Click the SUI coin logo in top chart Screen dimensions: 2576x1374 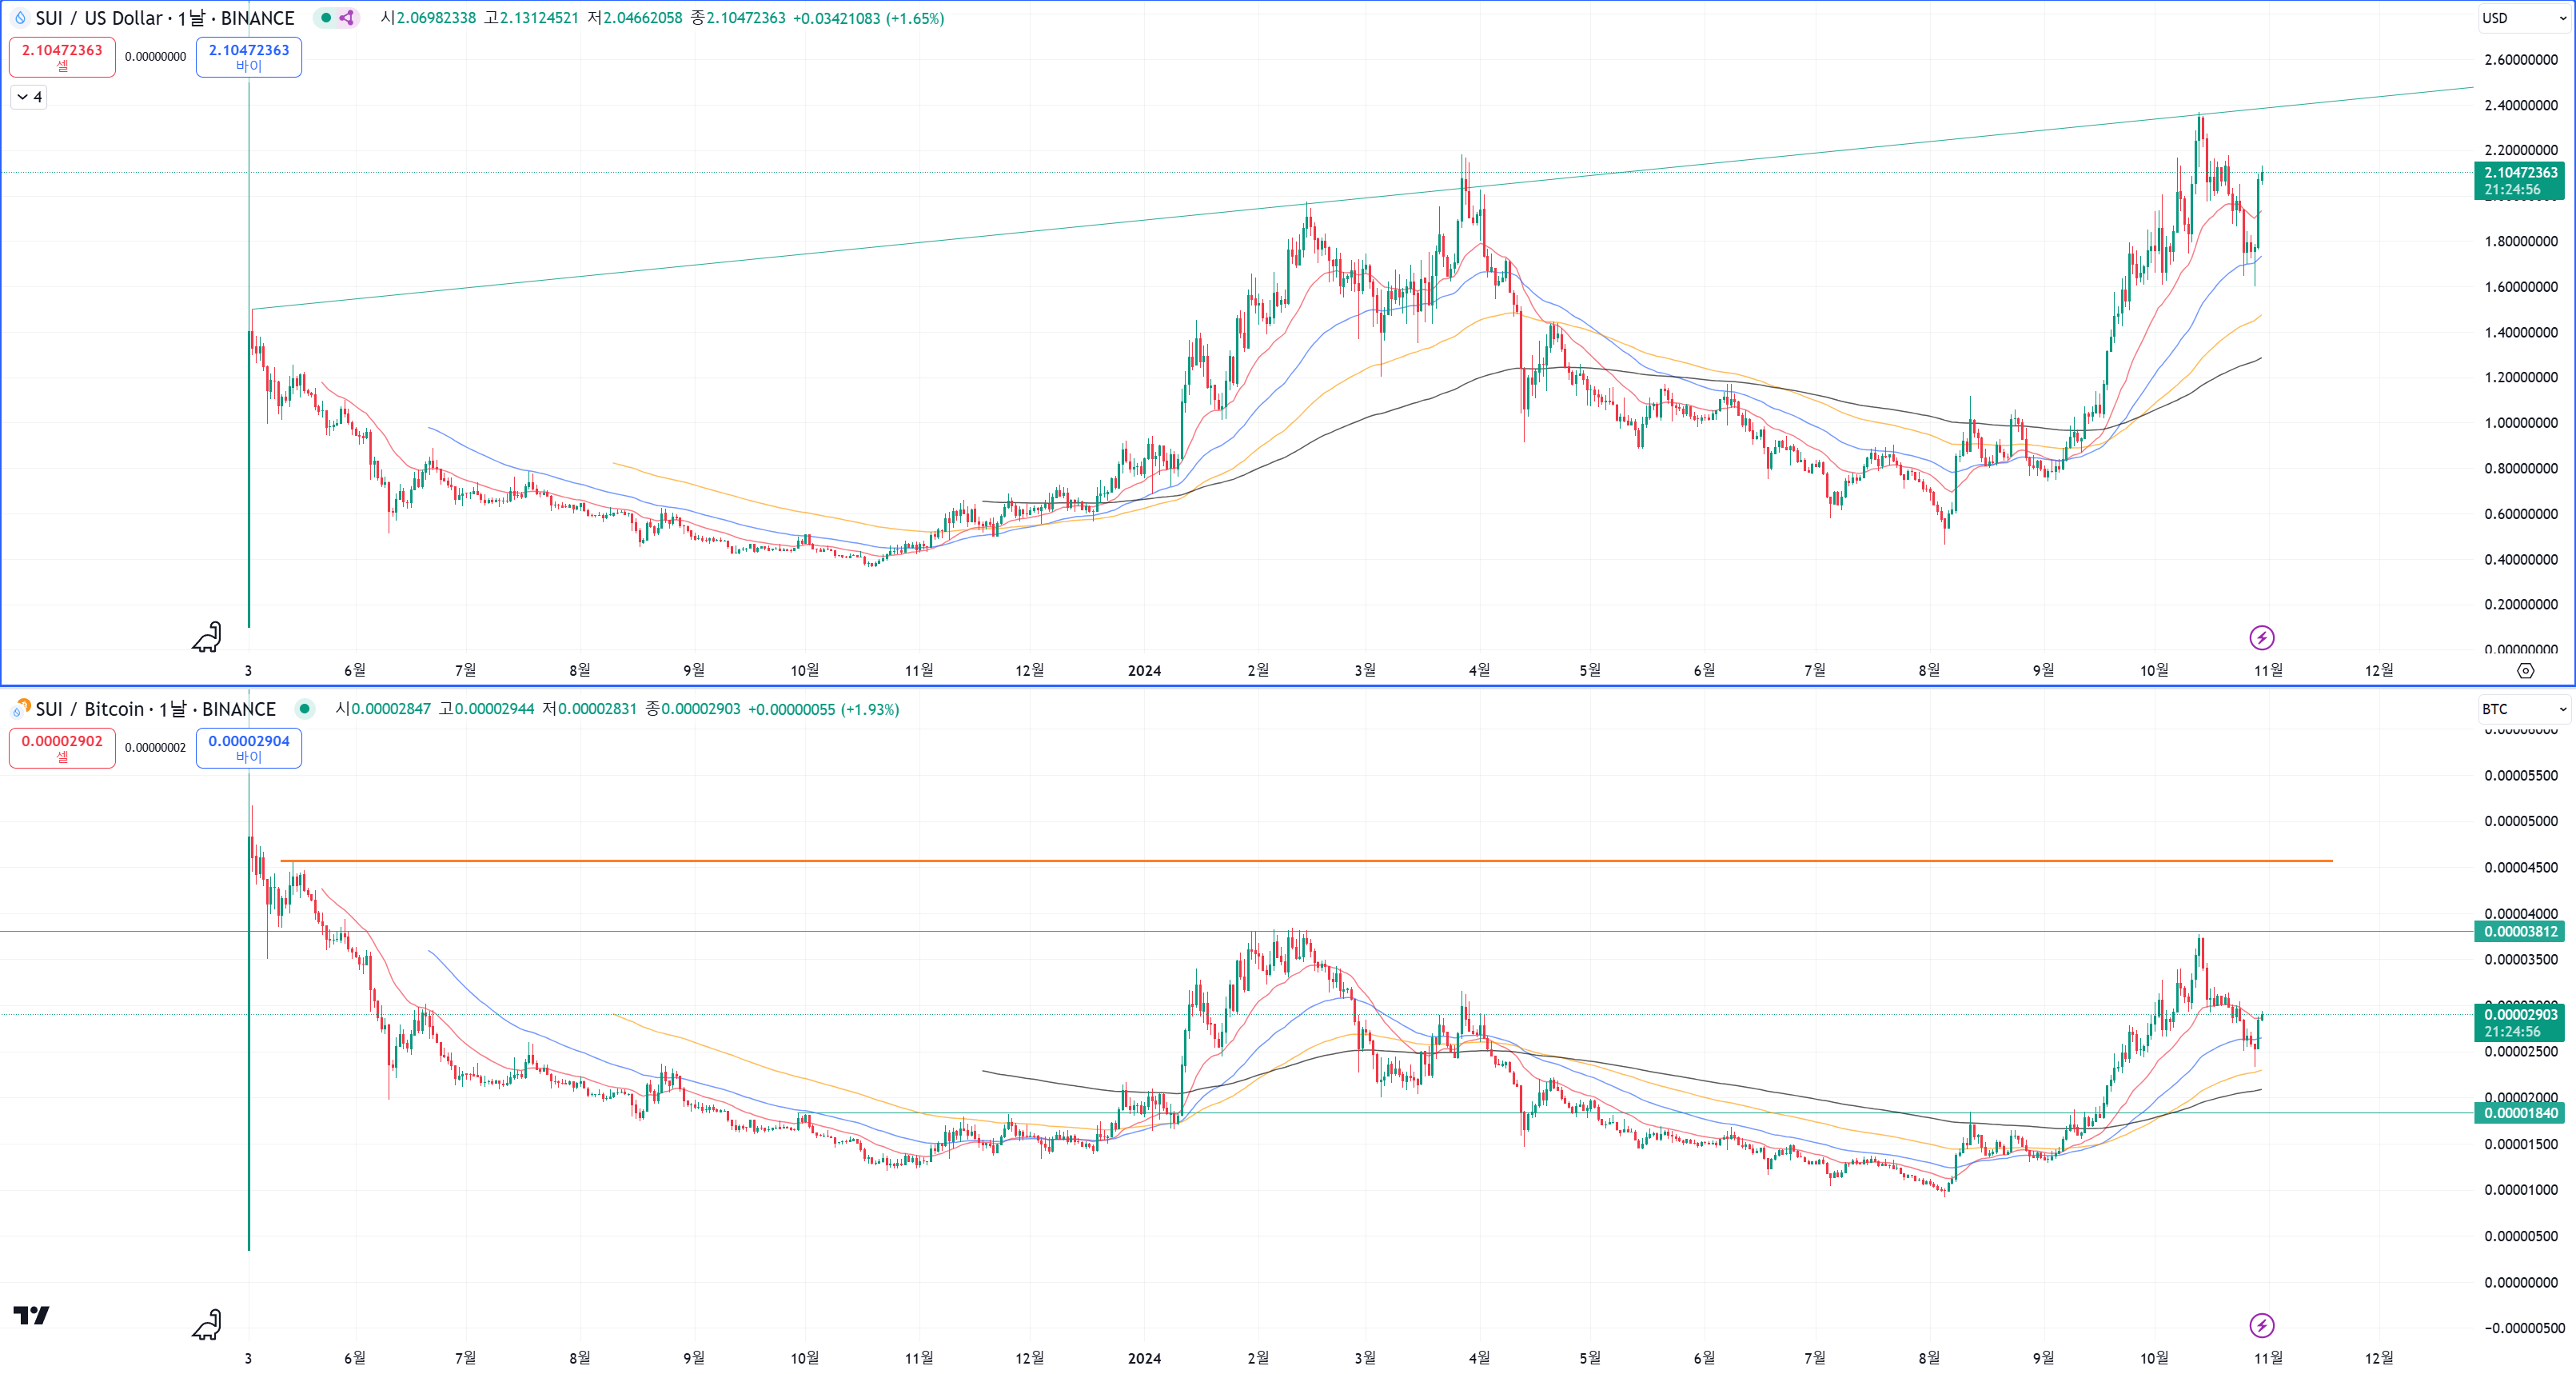coord(20,18)
